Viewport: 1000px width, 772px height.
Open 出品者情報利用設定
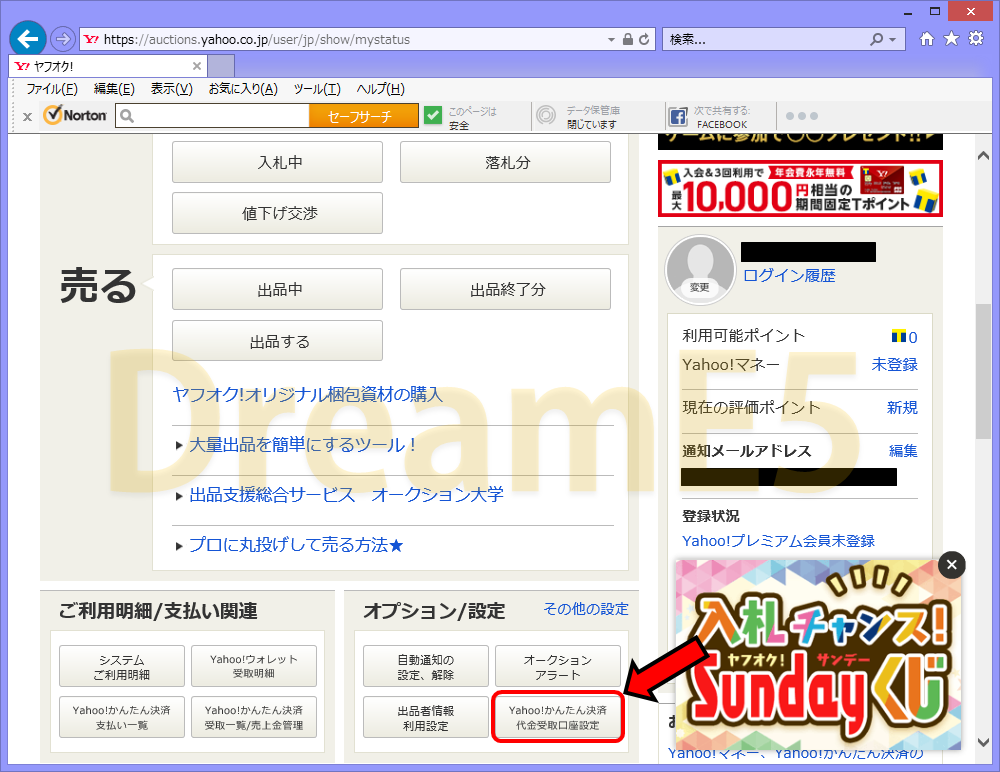tap(426, 717)
